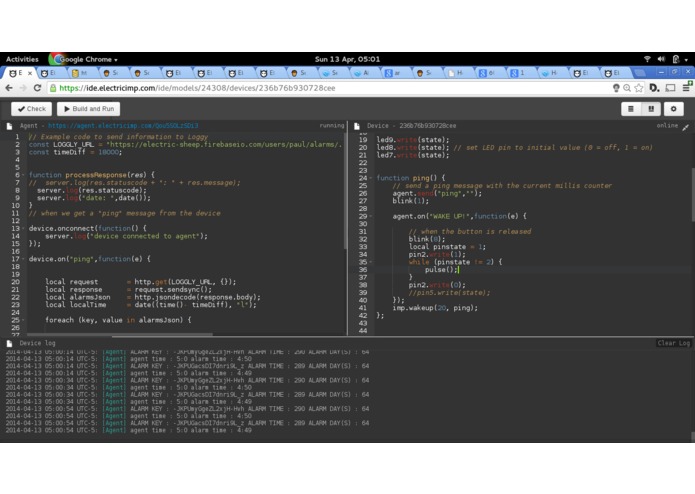Open the agent URL link
Screen dimensions: 695x494
123,126
